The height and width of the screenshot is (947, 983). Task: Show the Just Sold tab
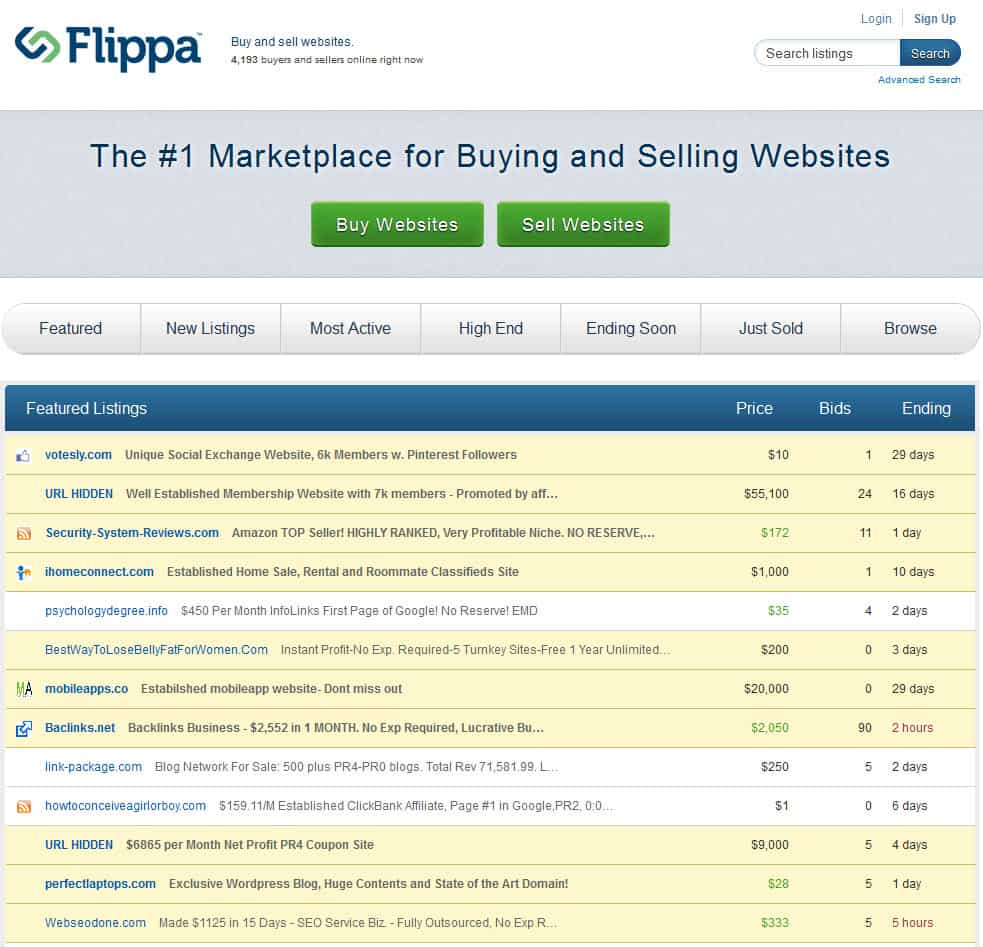[770, 329]
